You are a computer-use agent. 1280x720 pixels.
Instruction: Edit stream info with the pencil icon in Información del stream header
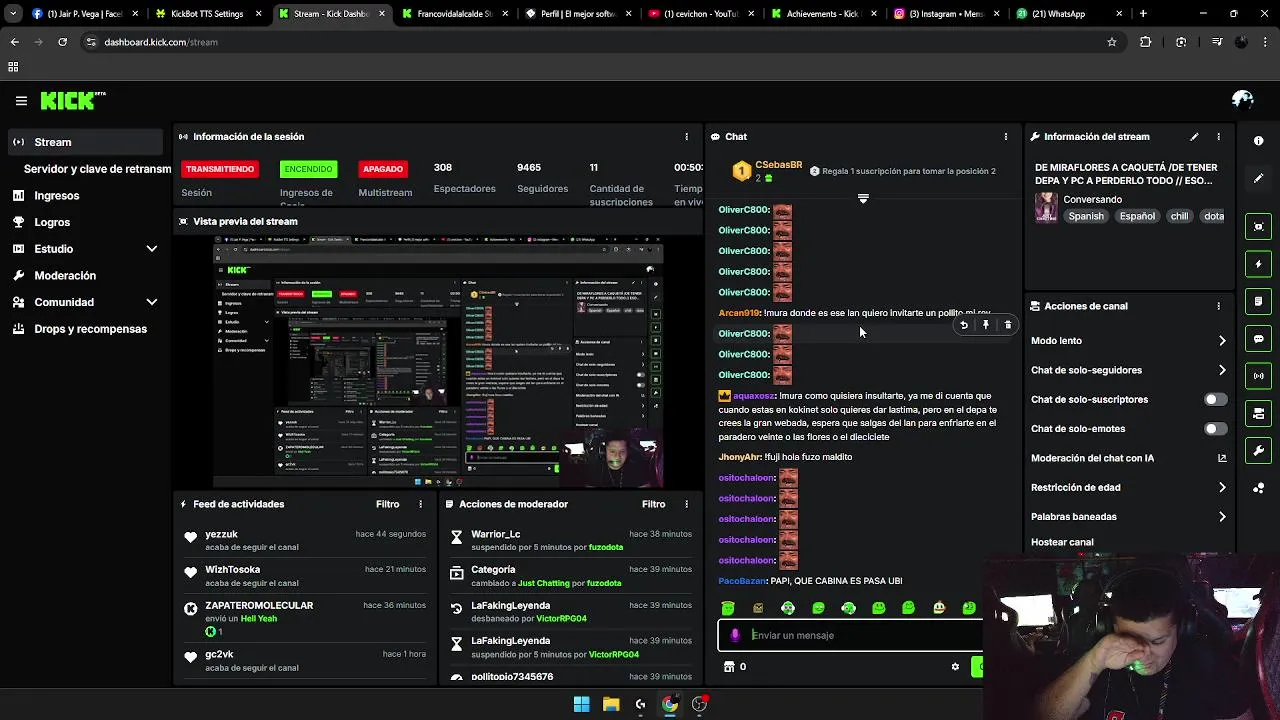click(x=1194, y=137)
